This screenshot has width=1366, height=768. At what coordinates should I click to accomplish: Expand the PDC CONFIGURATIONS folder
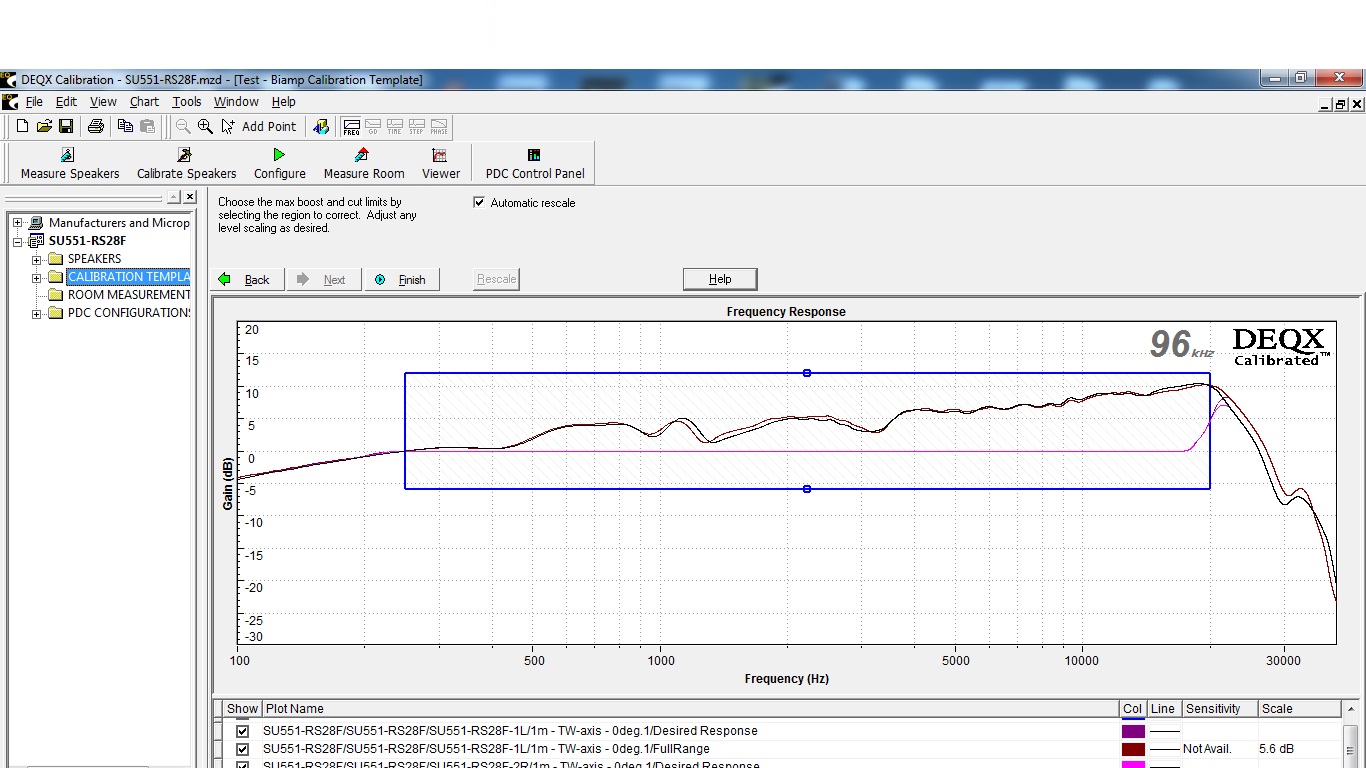point(36,313)
